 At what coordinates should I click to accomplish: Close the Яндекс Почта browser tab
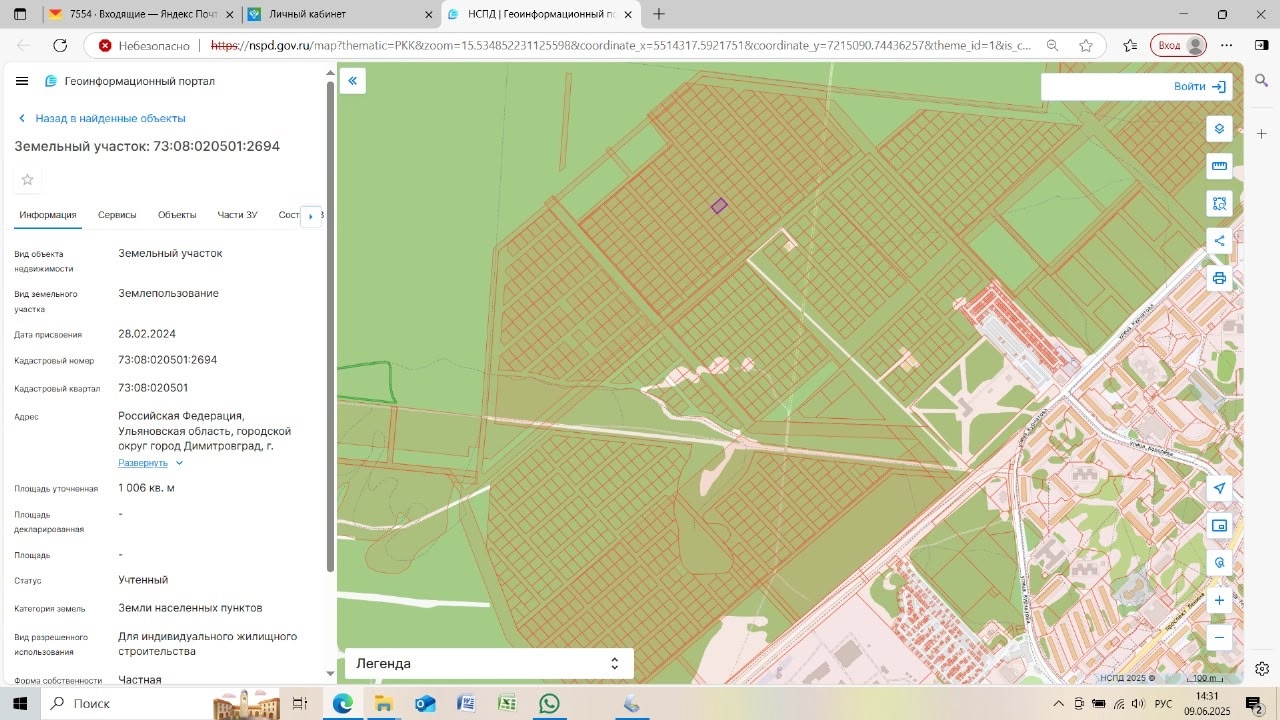tap(229, 14)
